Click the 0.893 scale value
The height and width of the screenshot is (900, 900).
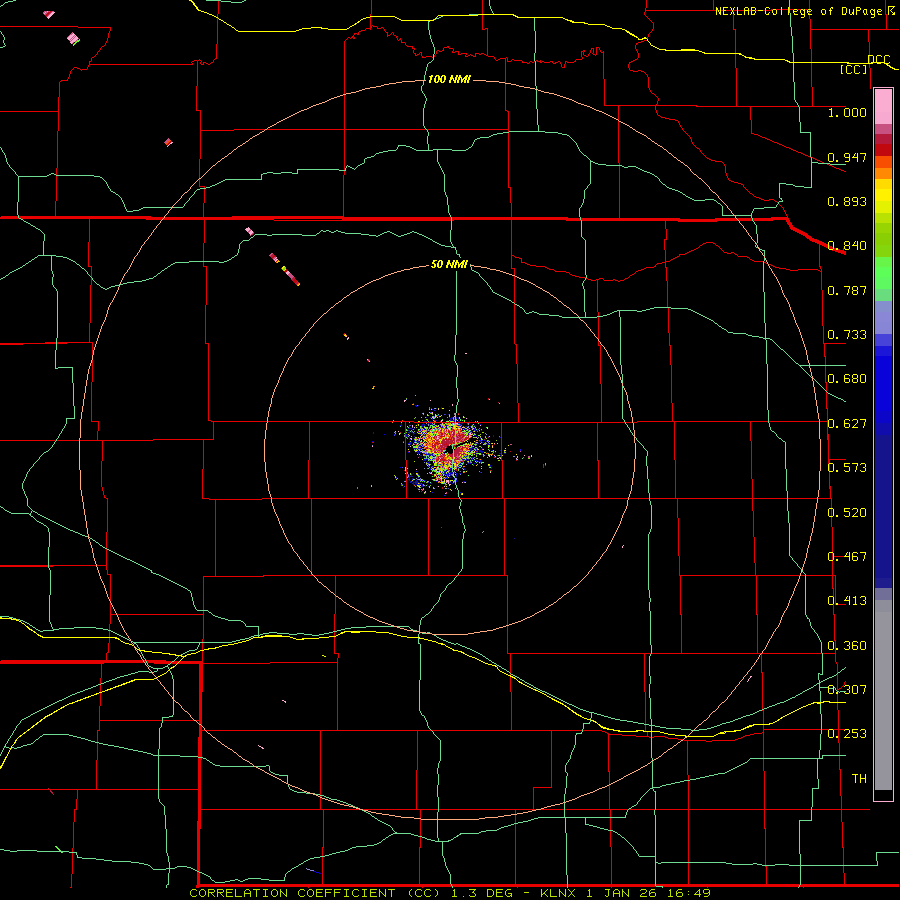click(x=847, y=201)
